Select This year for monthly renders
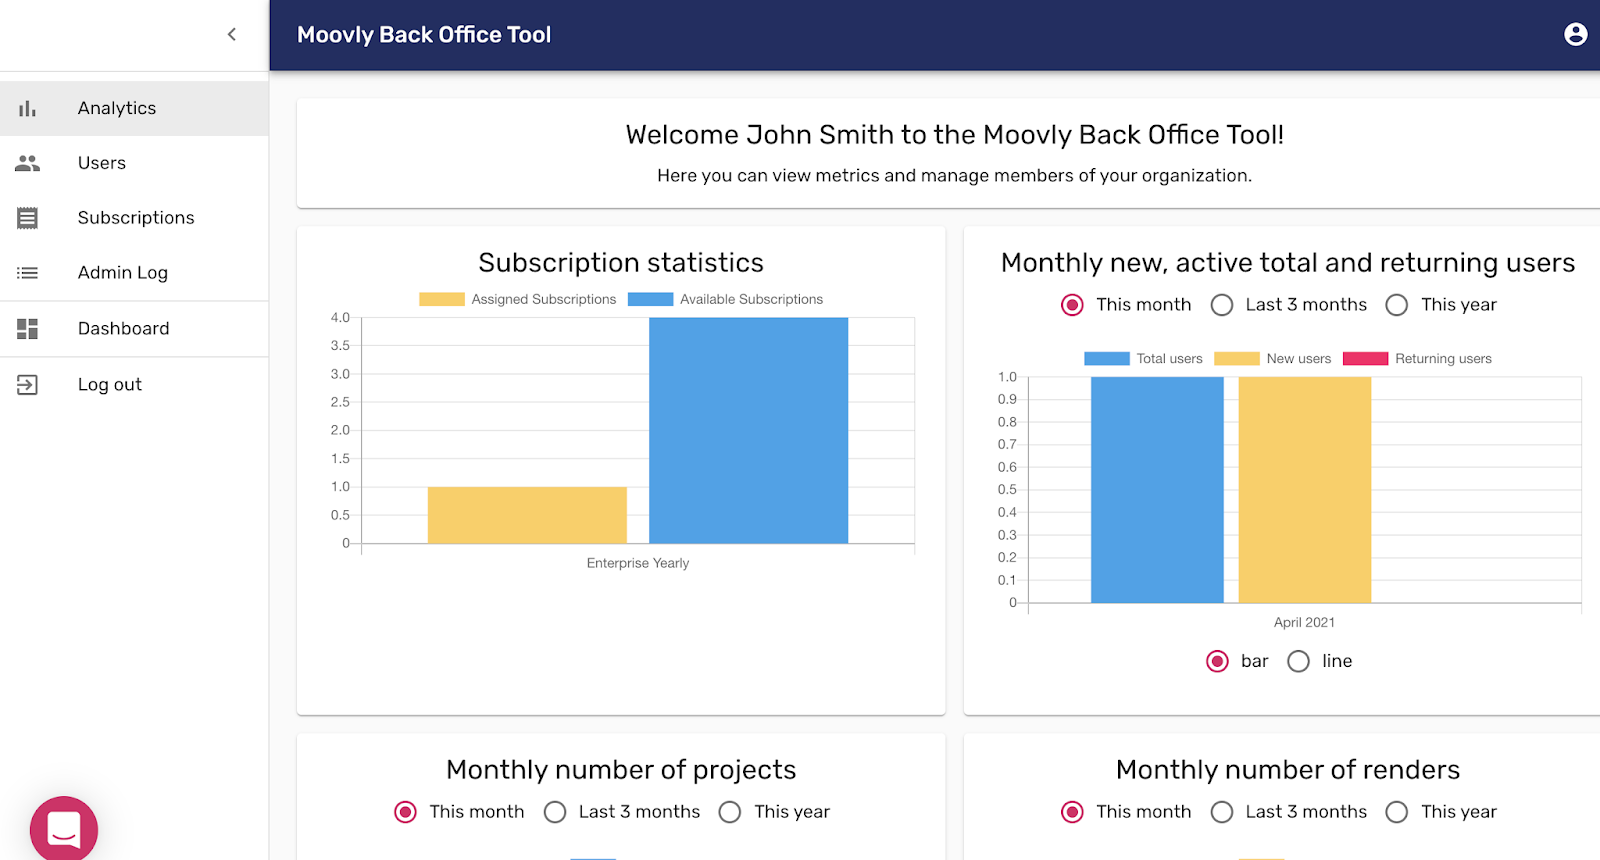 pyautogui.click(x=1397, y=812)
